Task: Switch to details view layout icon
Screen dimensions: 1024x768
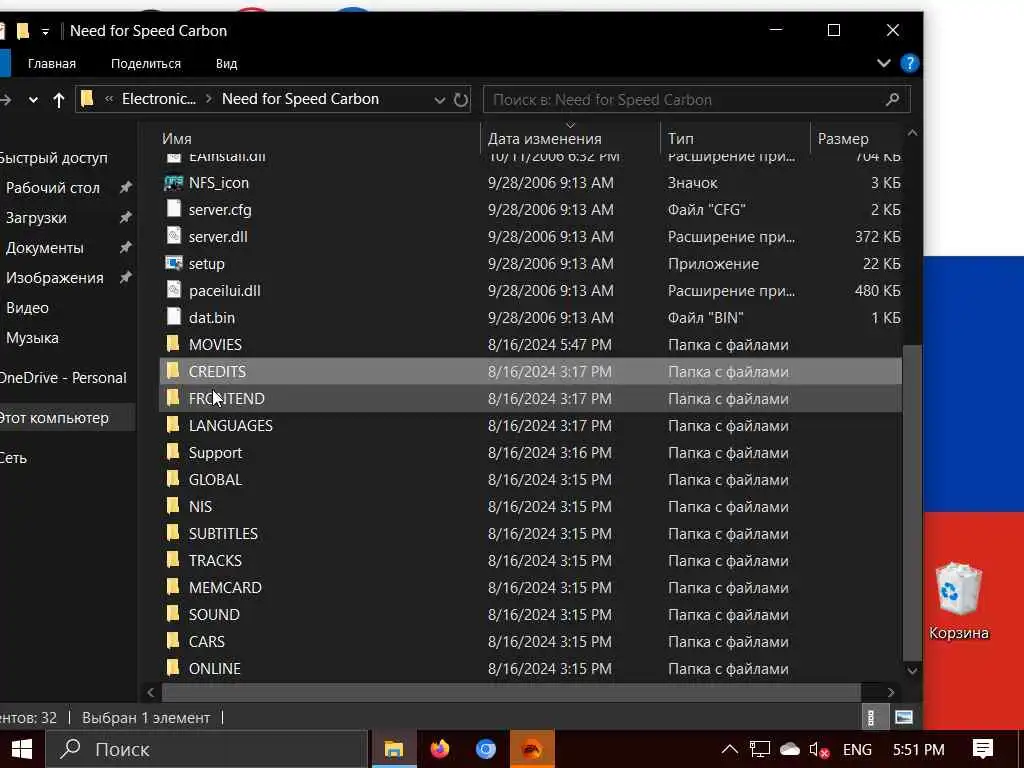Action: [871, 718]
